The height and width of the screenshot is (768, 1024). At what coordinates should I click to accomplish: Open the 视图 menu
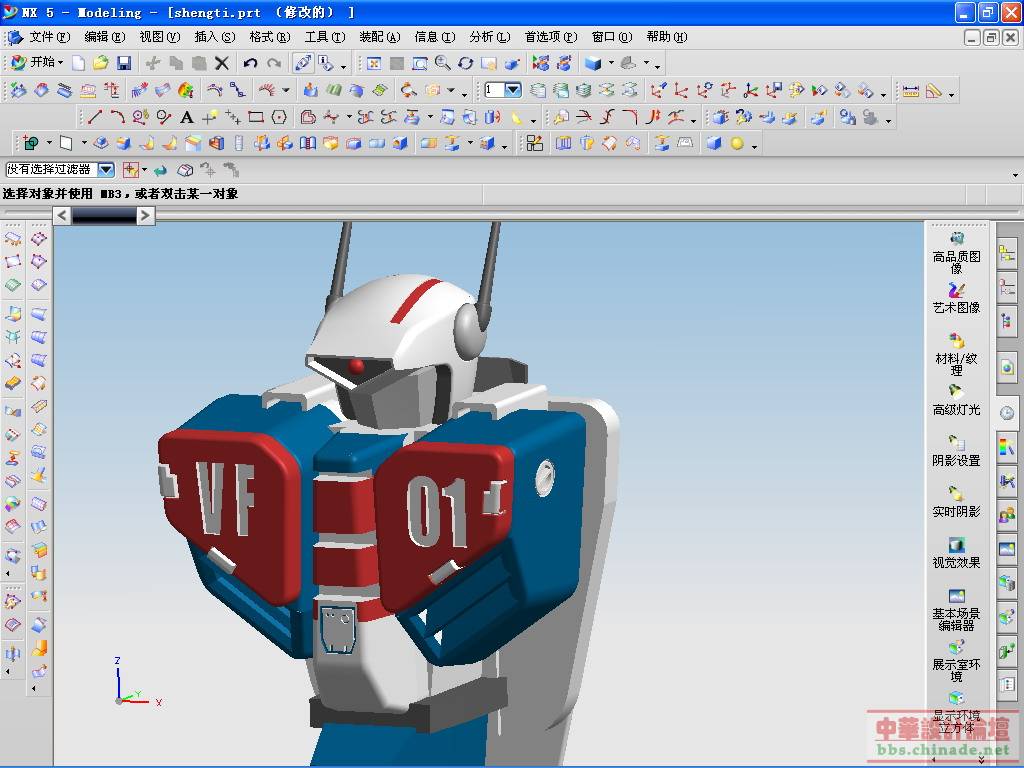point(159,37)
